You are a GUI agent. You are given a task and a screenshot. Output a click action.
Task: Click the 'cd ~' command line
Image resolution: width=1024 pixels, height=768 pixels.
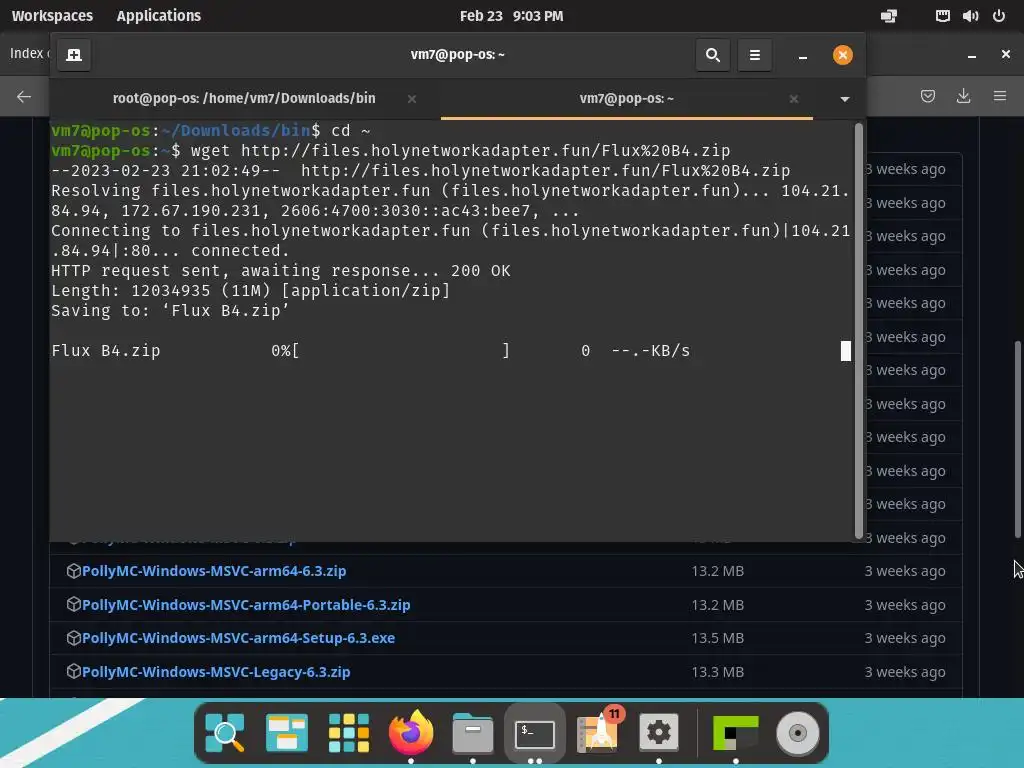(x=351, y=131)
